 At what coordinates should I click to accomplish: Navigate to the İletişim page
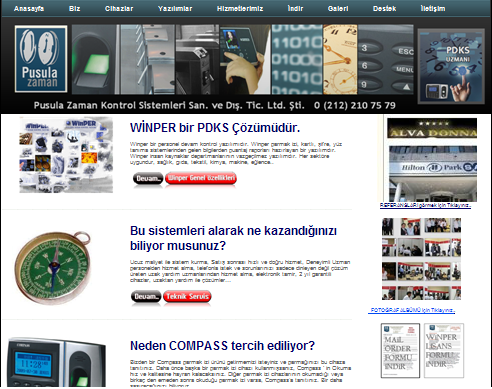click(433, 9)
